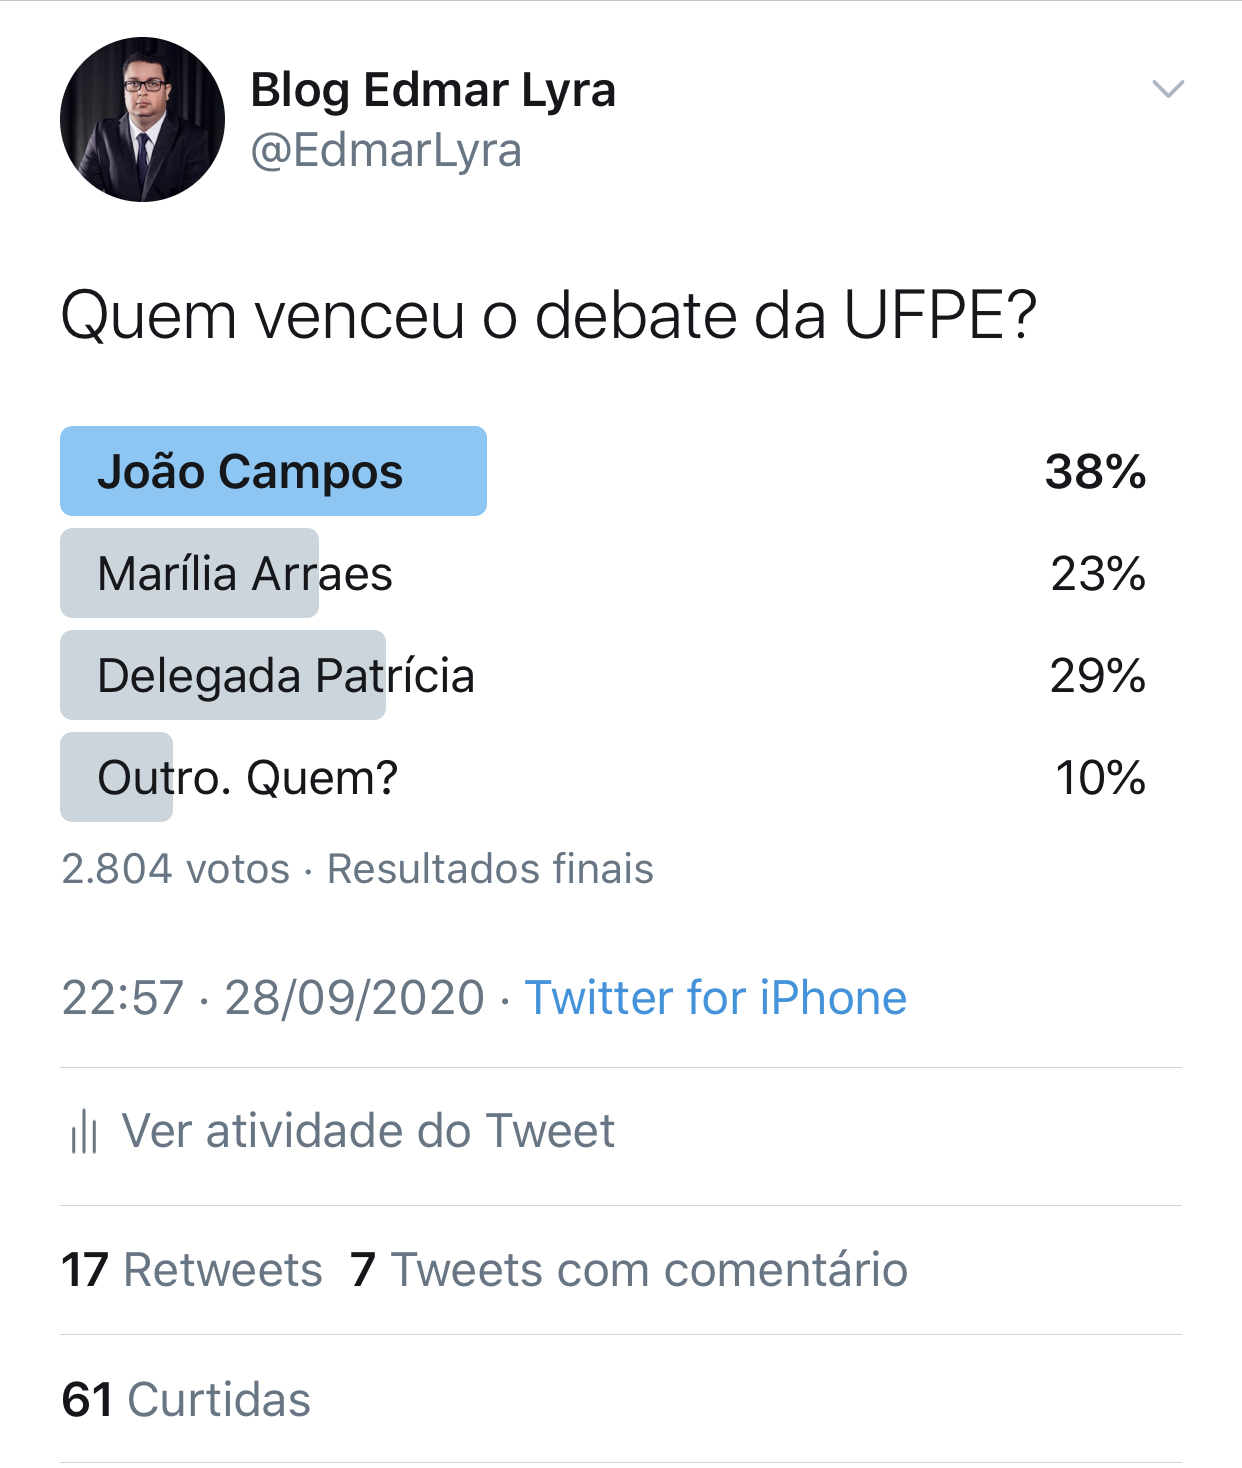Open the Blog Edmar Lyra profile photo
Viewport: 1242px width, 1468px height.
click(x=142, y=120)
